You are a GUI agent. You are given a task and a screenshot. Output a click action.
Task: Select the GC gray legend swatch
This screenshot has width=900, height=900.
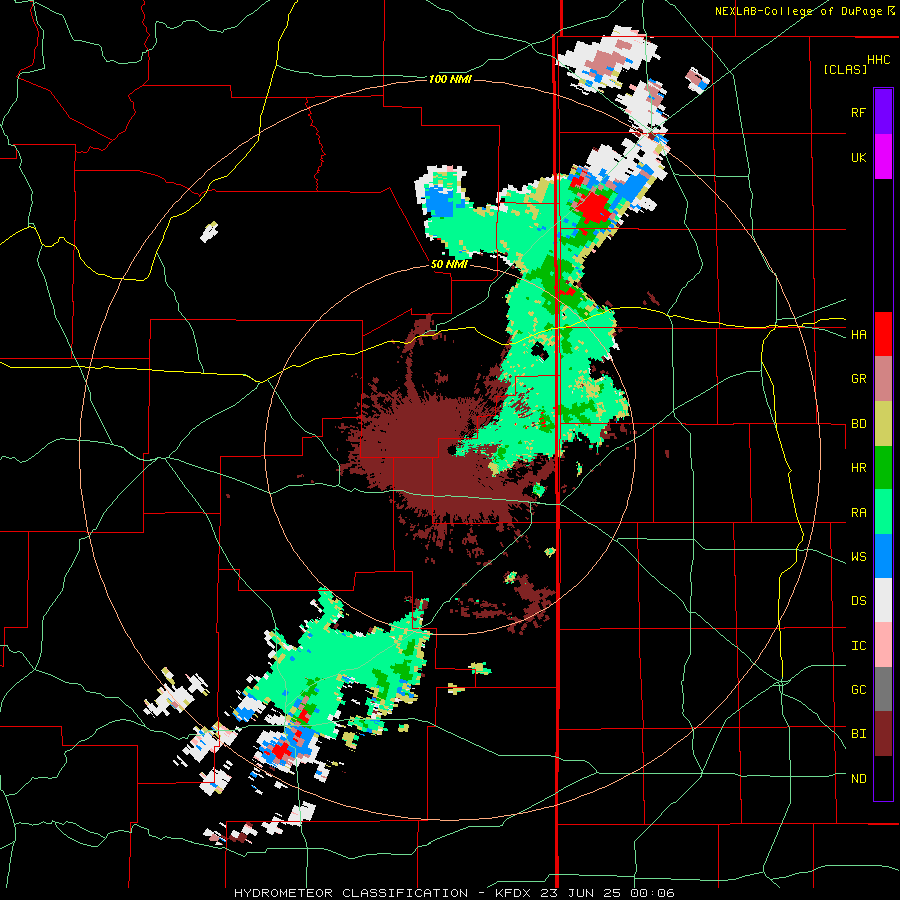tap(883, 690)
